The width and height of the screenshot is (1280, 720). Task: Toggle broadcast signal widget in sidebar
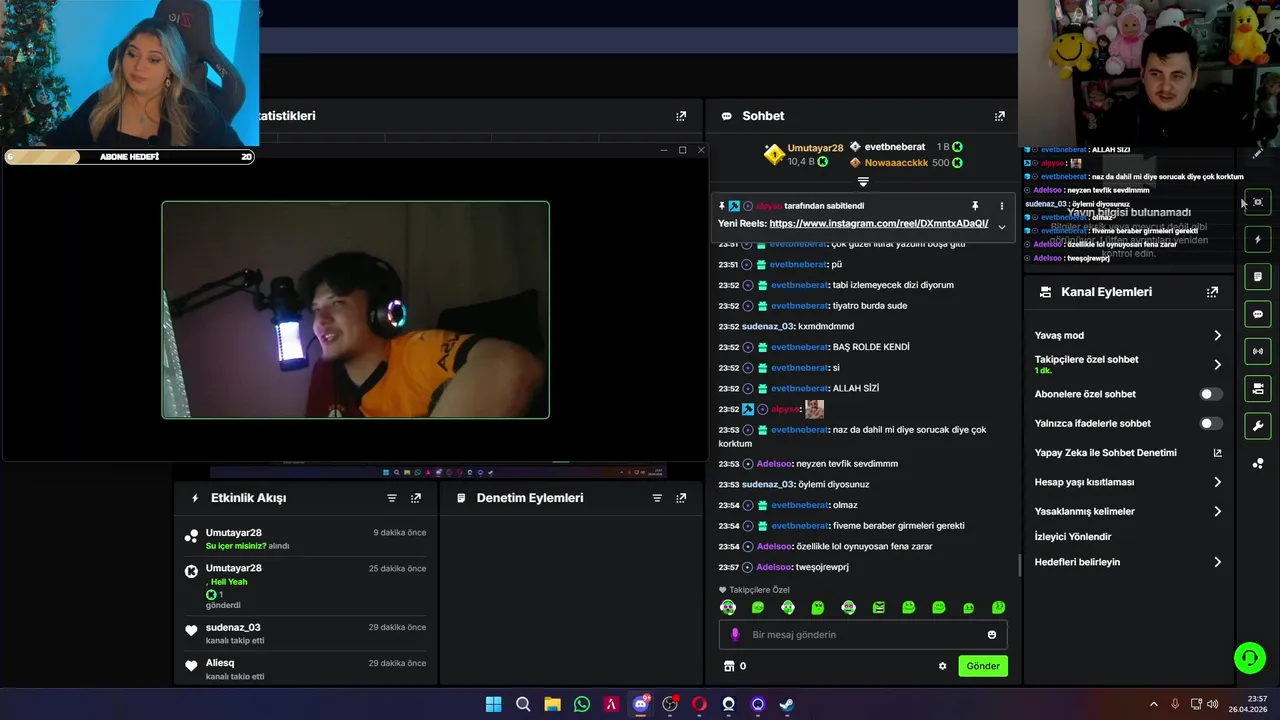[1258, 351]
